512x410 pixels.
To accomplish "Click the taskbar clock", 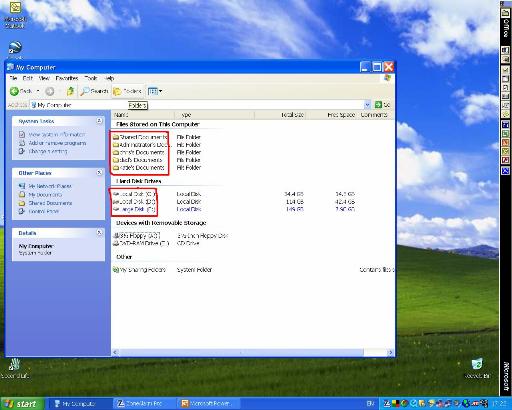I will click(499, 404).
